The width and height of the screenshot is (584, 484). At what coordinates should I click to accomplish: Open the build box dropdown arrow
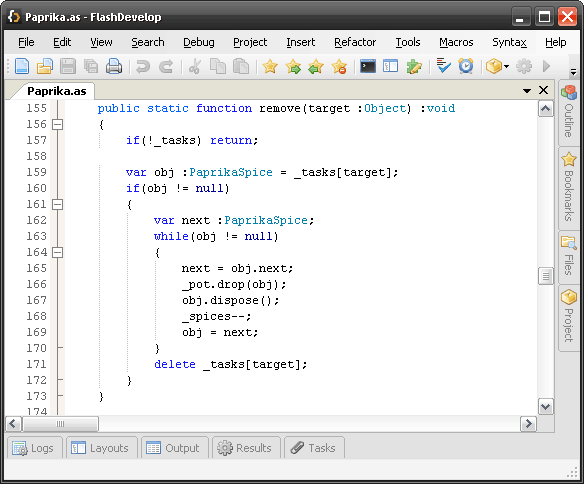pyautogui.click(x=507, y=67)
